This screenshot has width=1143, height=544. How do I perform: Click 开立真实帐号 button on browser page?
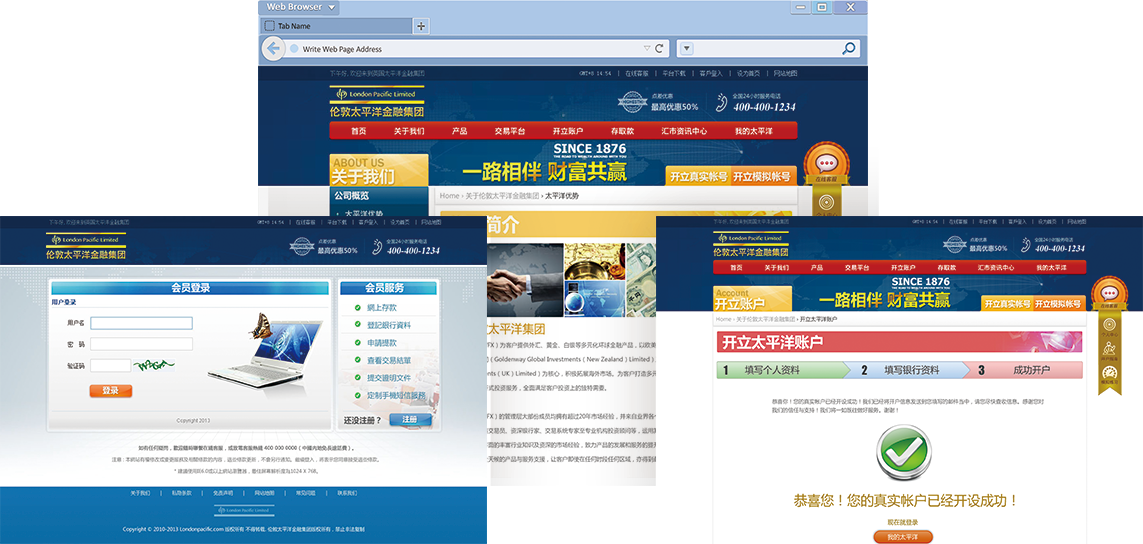[698, 176]
